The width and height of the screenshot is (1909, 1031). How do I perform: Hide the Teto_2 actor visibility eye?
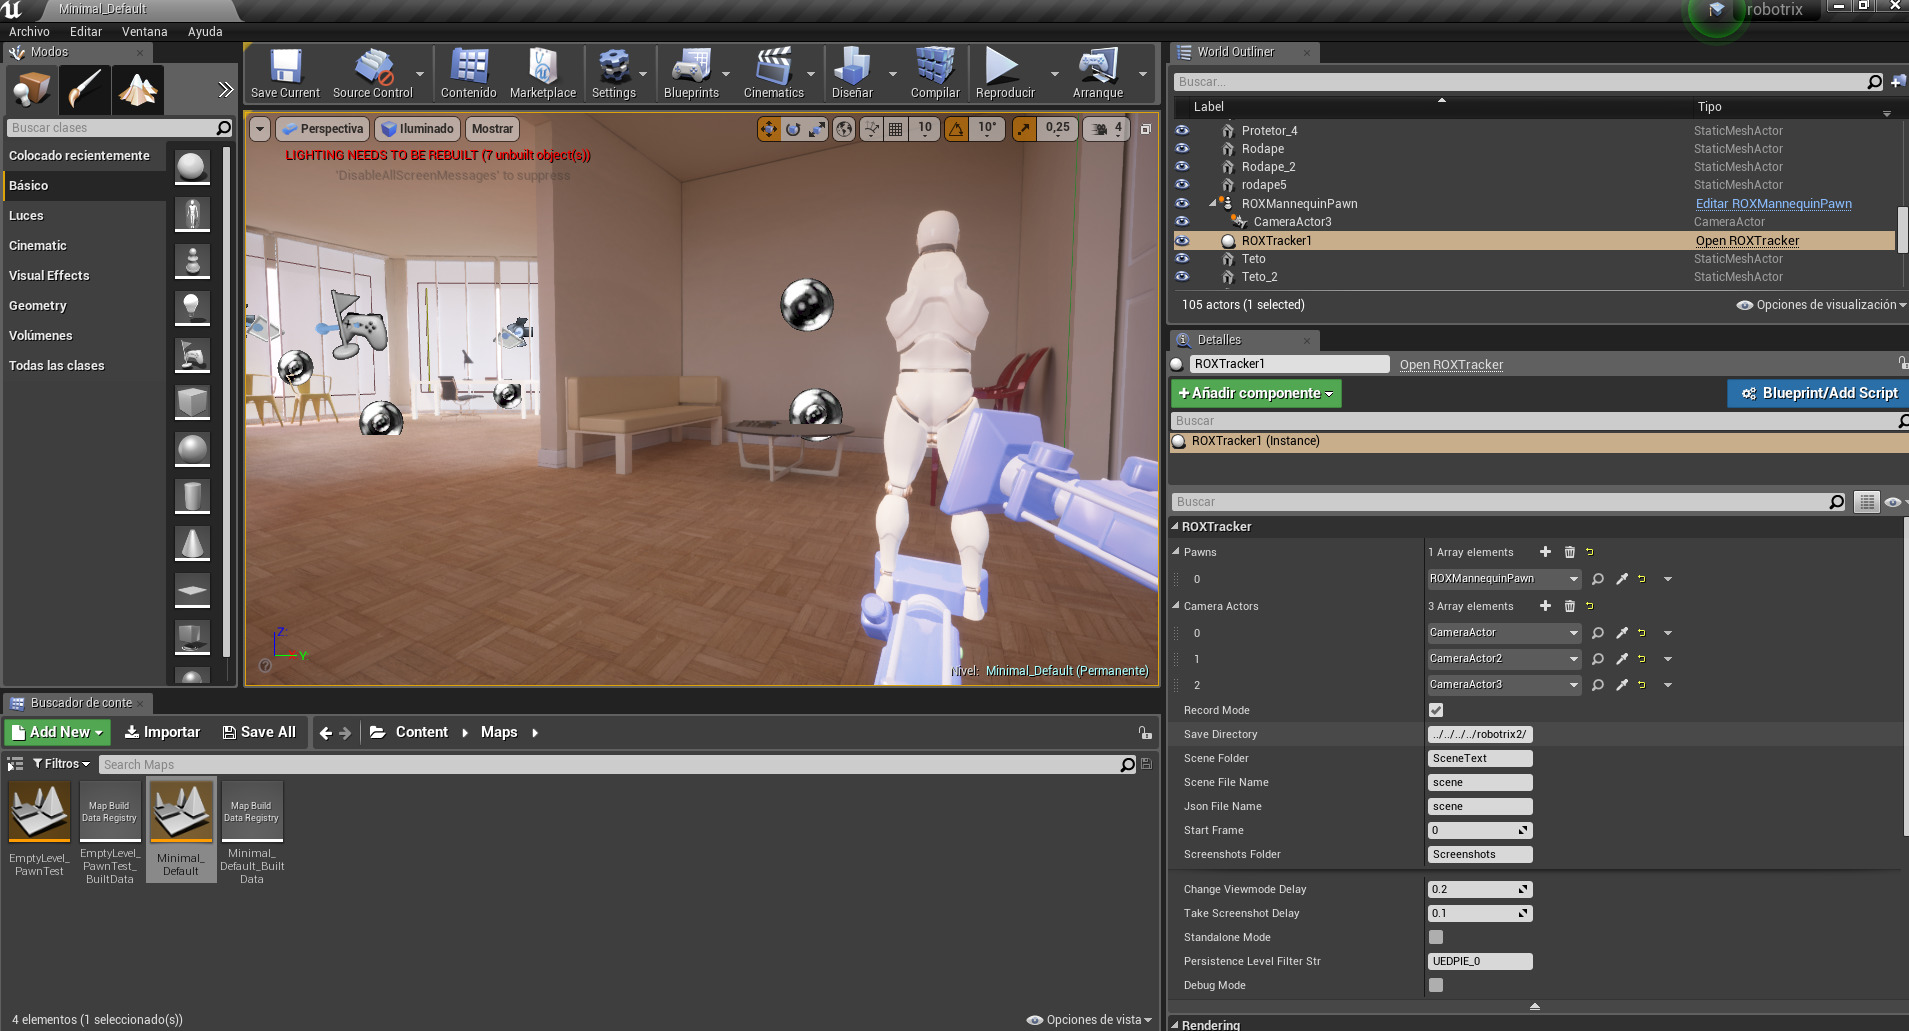(1182, 277)
